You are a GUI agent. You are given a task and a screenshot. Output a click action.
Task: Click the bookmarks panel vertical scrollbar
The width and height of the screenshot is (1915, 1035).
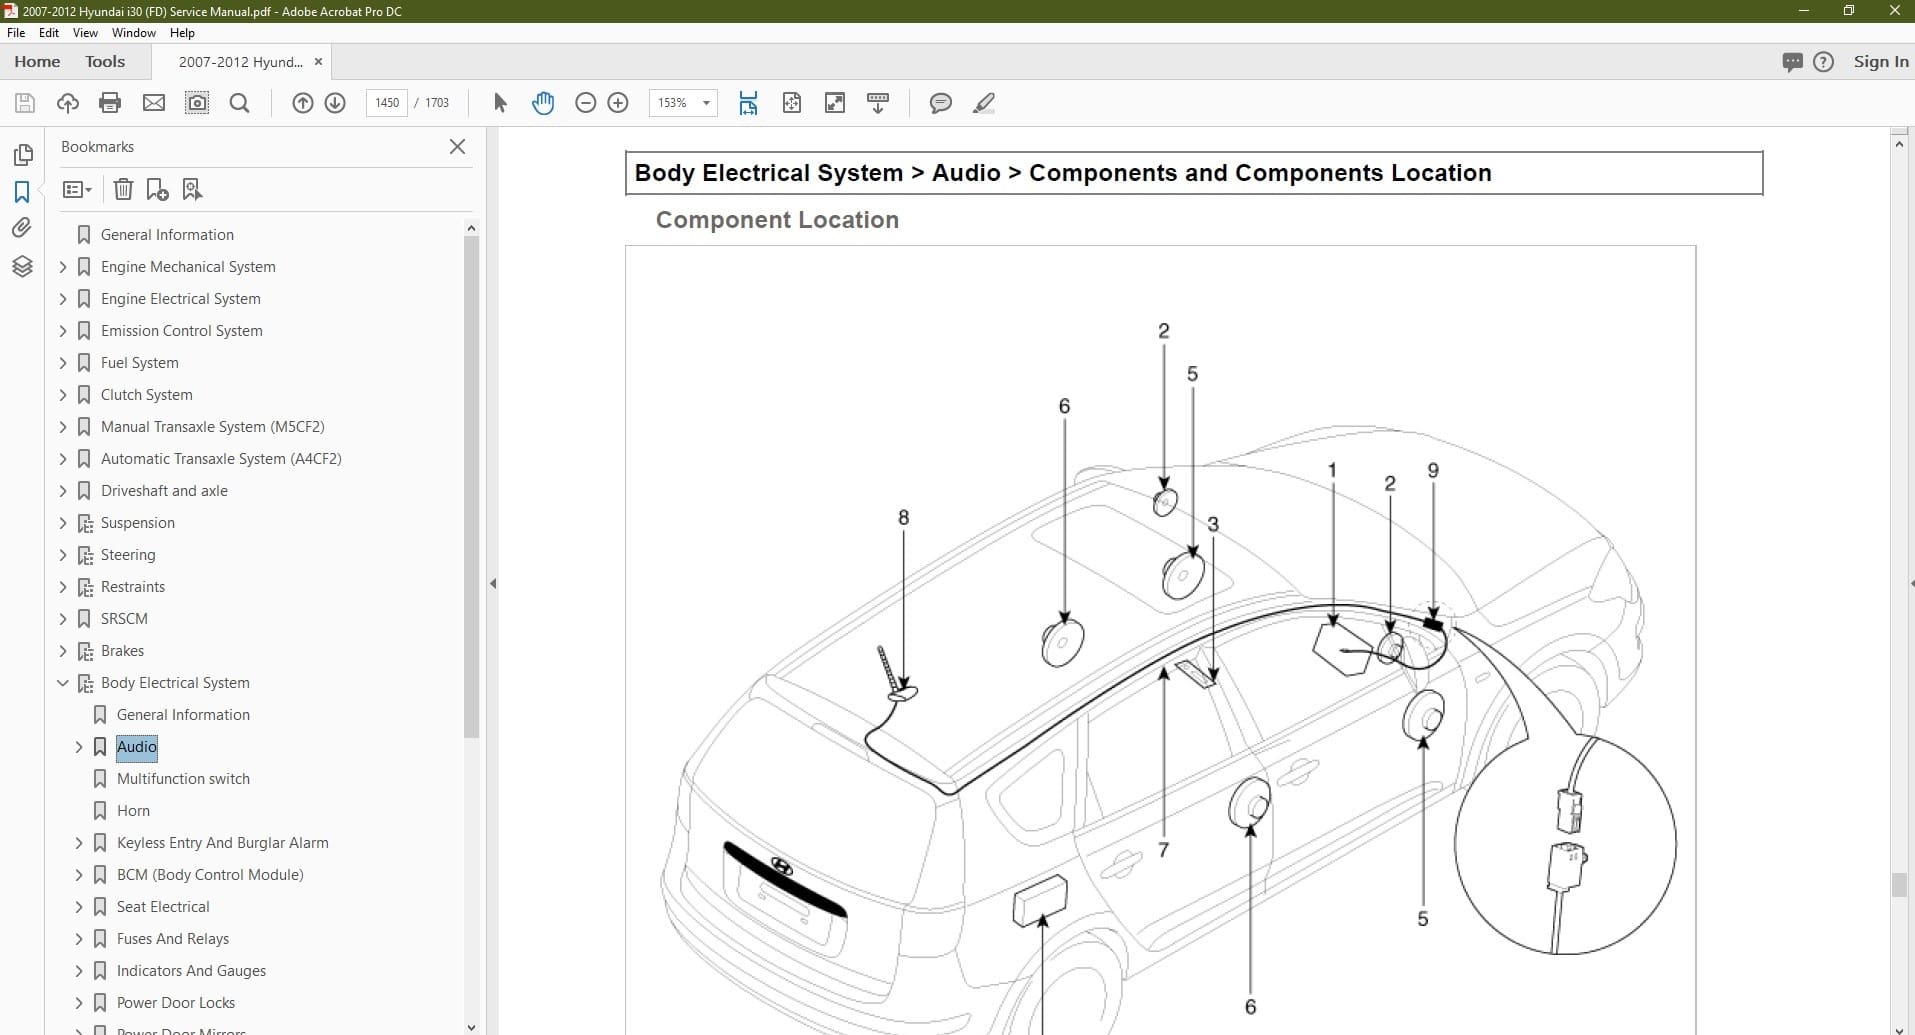[x=472, y=487]
